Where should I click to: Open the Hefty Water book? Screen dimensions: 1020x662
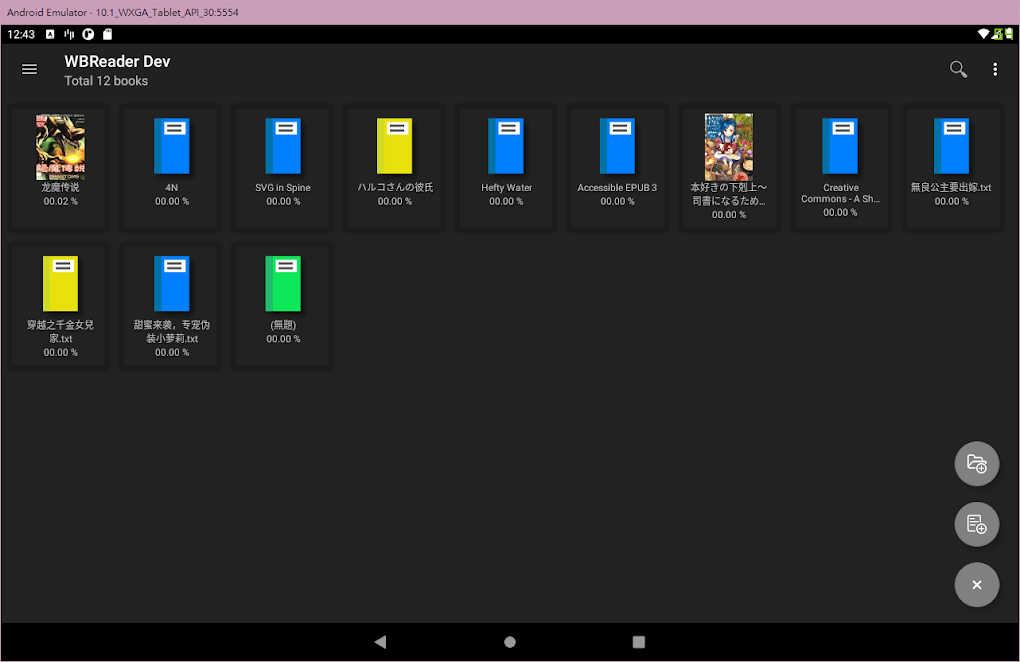tap(506, 147)
